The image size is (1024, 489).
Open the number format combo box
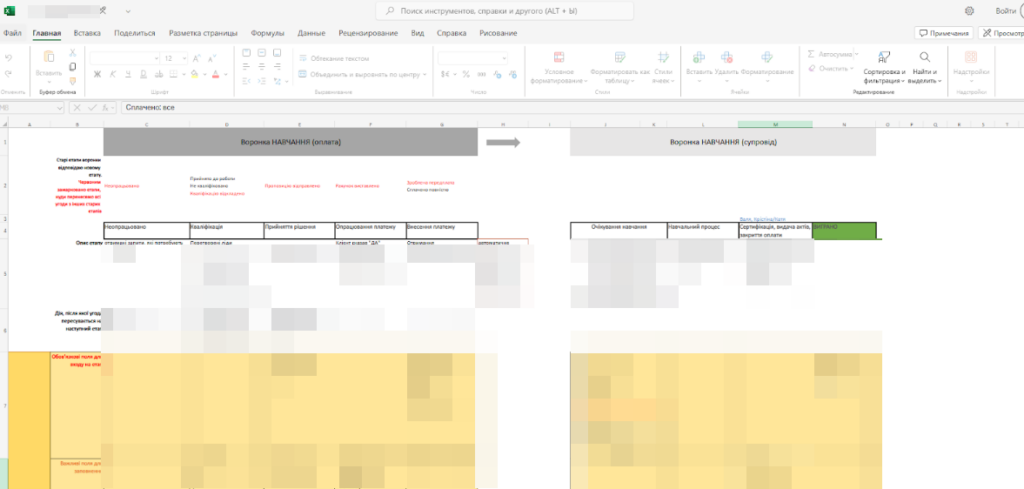(x=473, y=58)
